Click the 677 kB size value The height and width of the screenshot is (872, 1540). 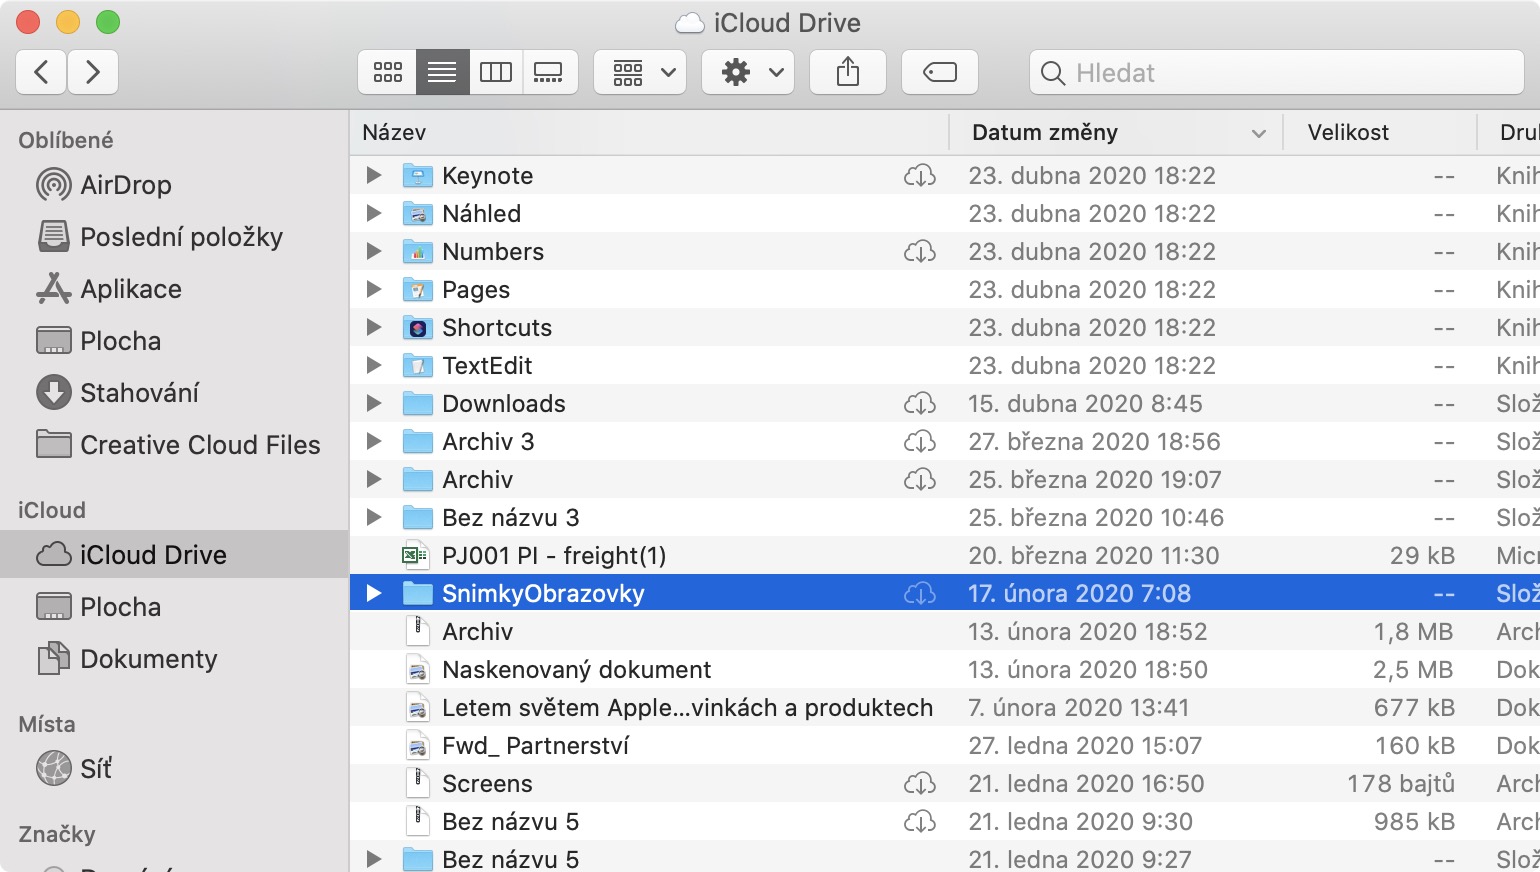(x=1414, y=708)
